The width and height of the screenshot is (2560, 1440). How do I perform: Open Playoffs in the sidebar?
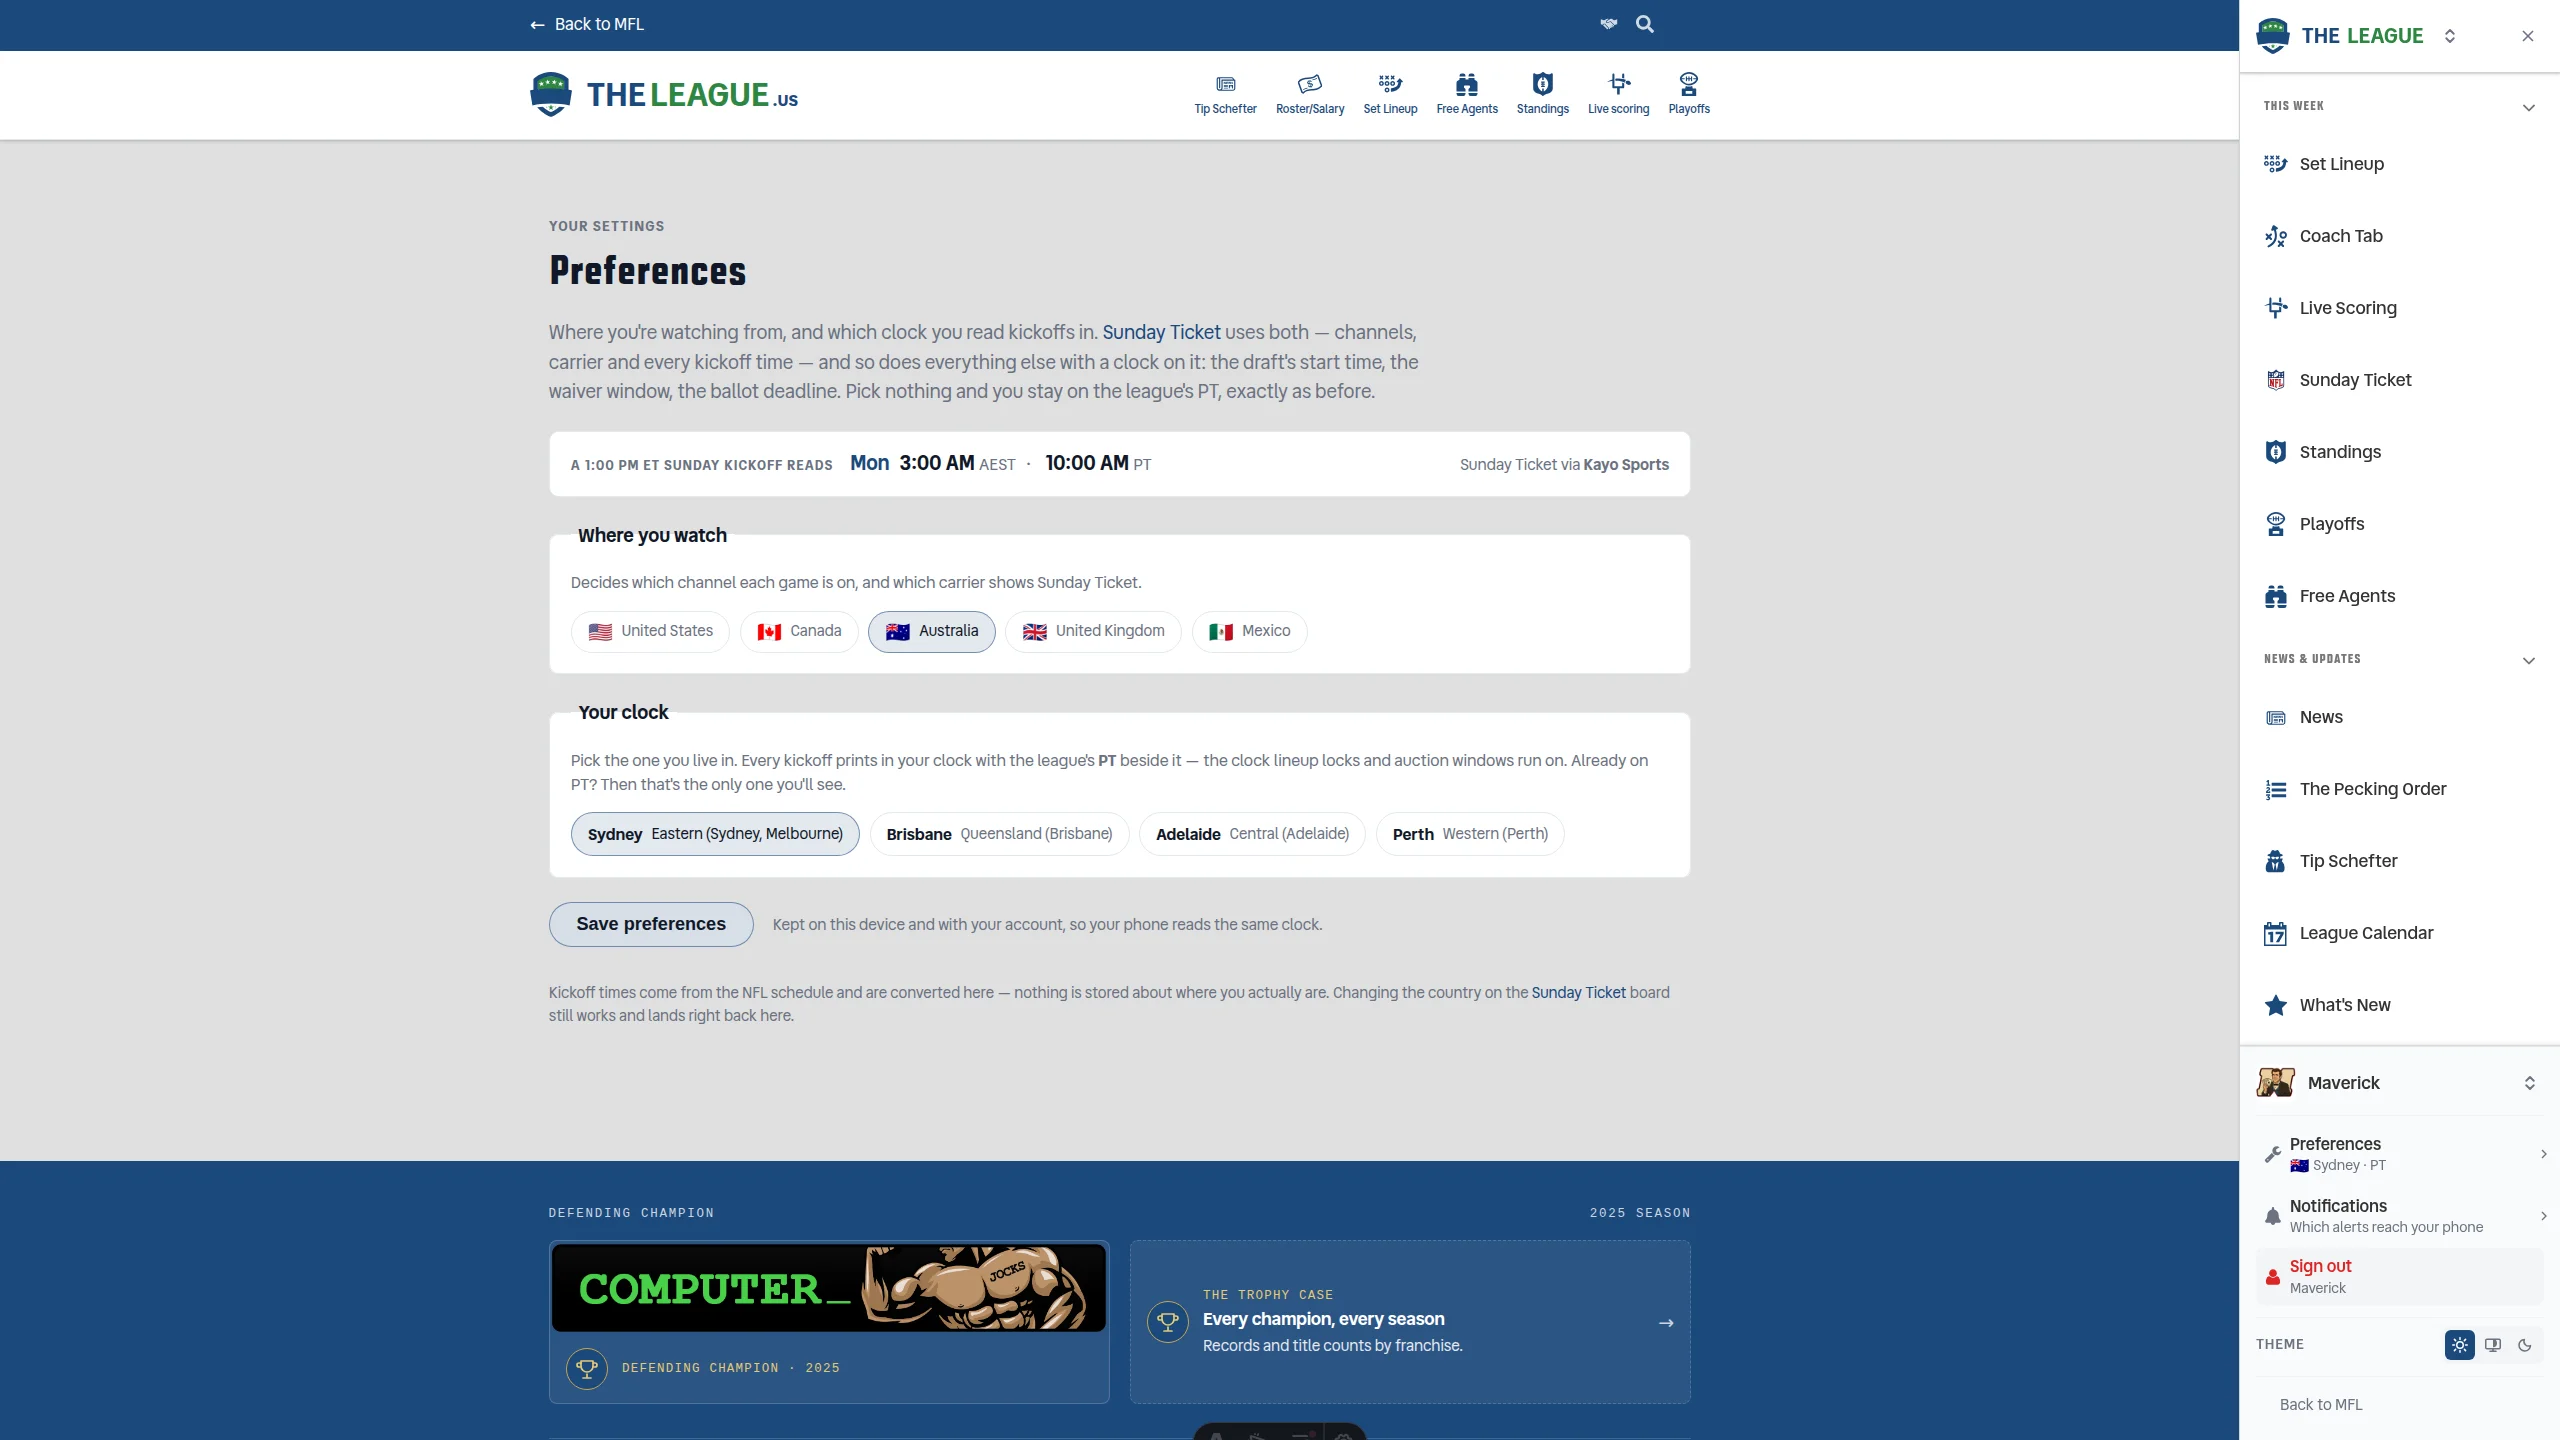[x=2399, y=524]
